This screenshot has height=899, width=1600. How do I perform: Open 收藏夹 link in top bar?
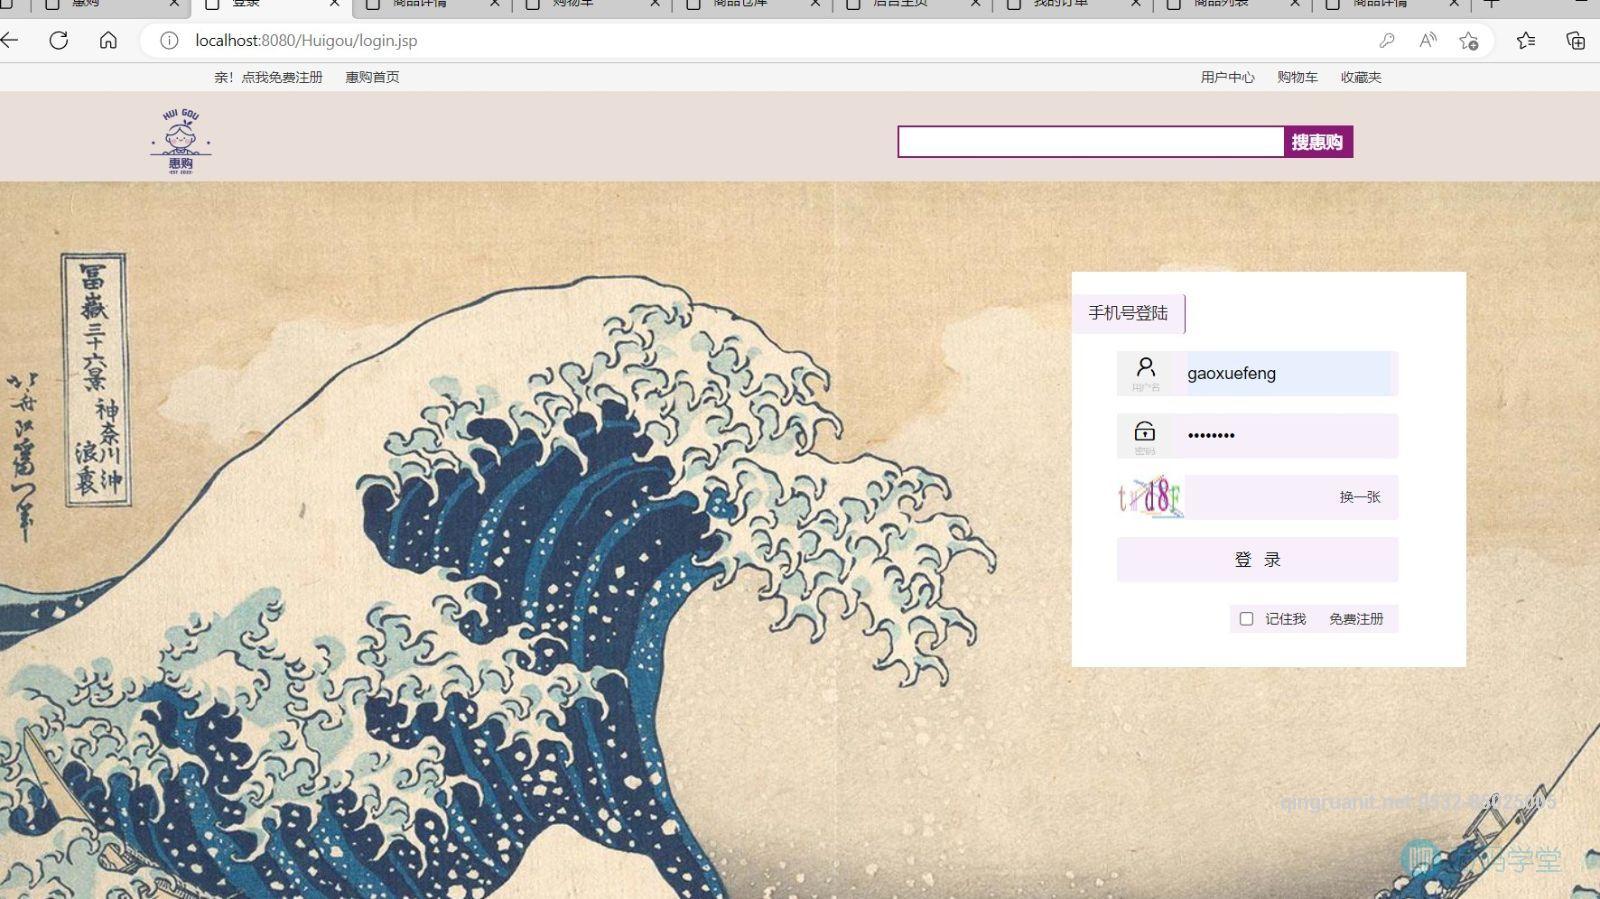pyautogui.click(x=1360, y=77)
